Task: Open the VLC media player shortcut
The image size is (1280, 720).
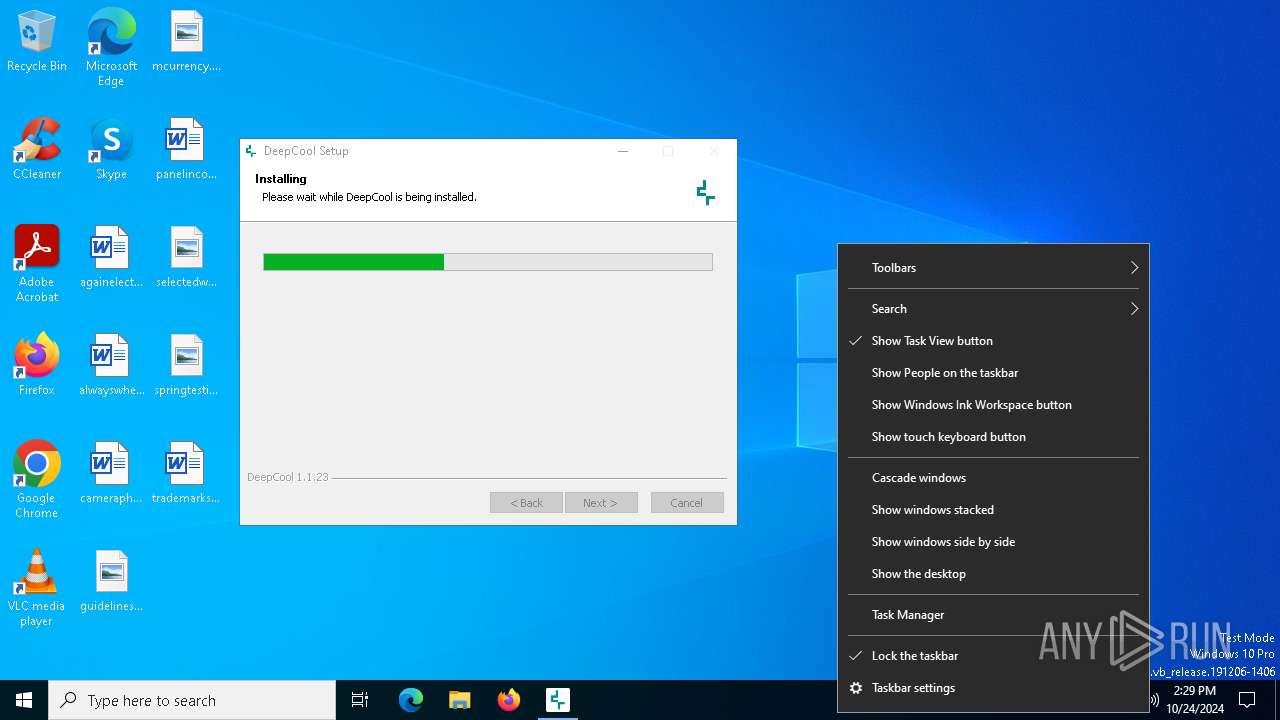Action: click(x=37, y=588)
